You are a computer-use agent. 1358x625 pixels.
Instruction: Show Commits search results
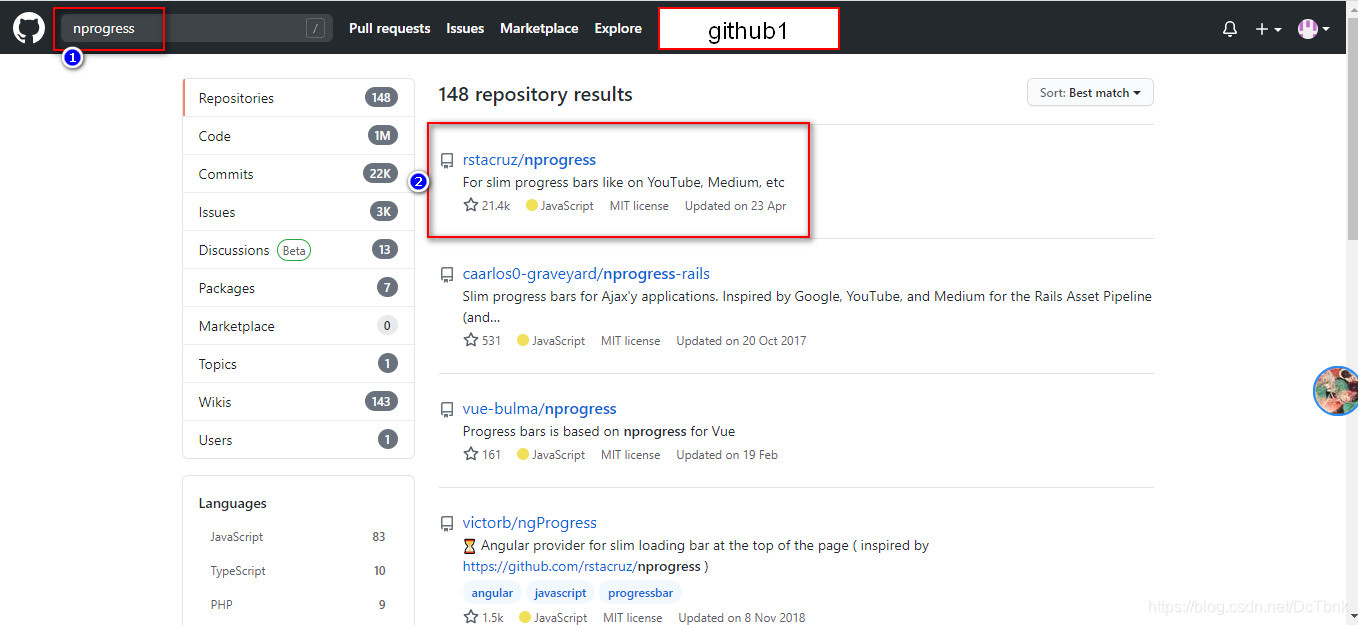pos(298,174)
